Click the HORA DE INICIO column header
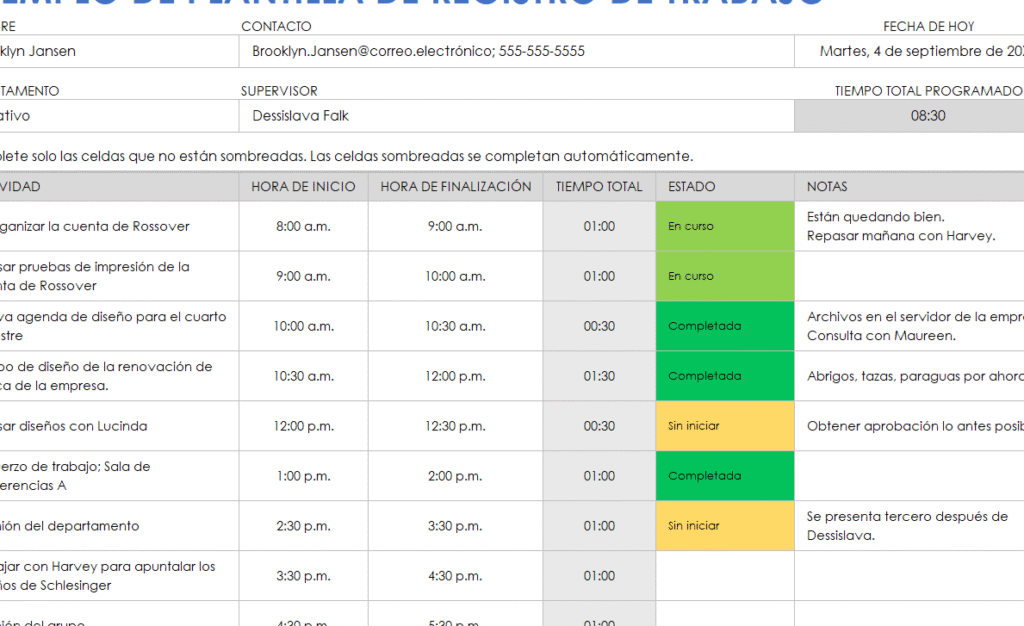 tap(303, 187)
